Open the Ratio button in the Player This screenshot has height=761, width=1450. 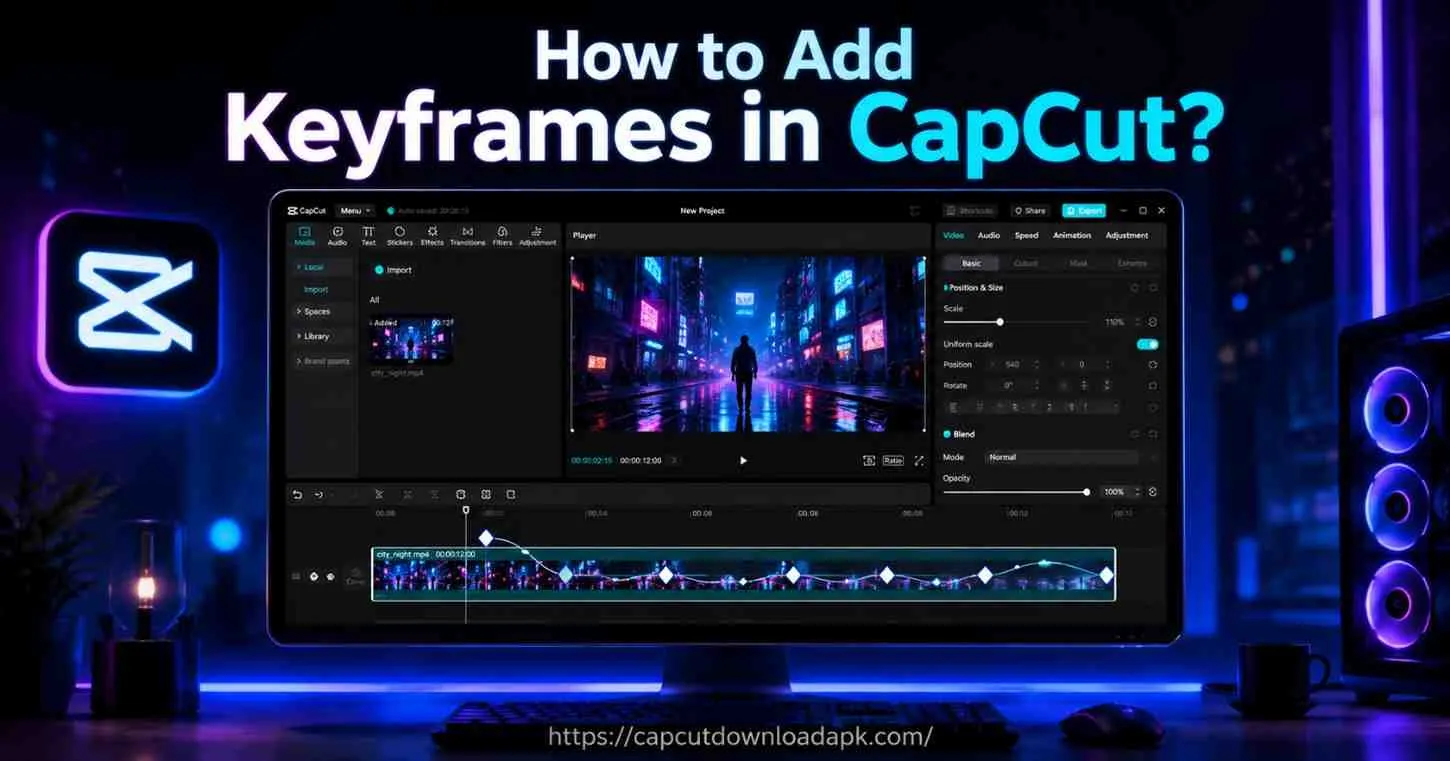pos(893,460)
